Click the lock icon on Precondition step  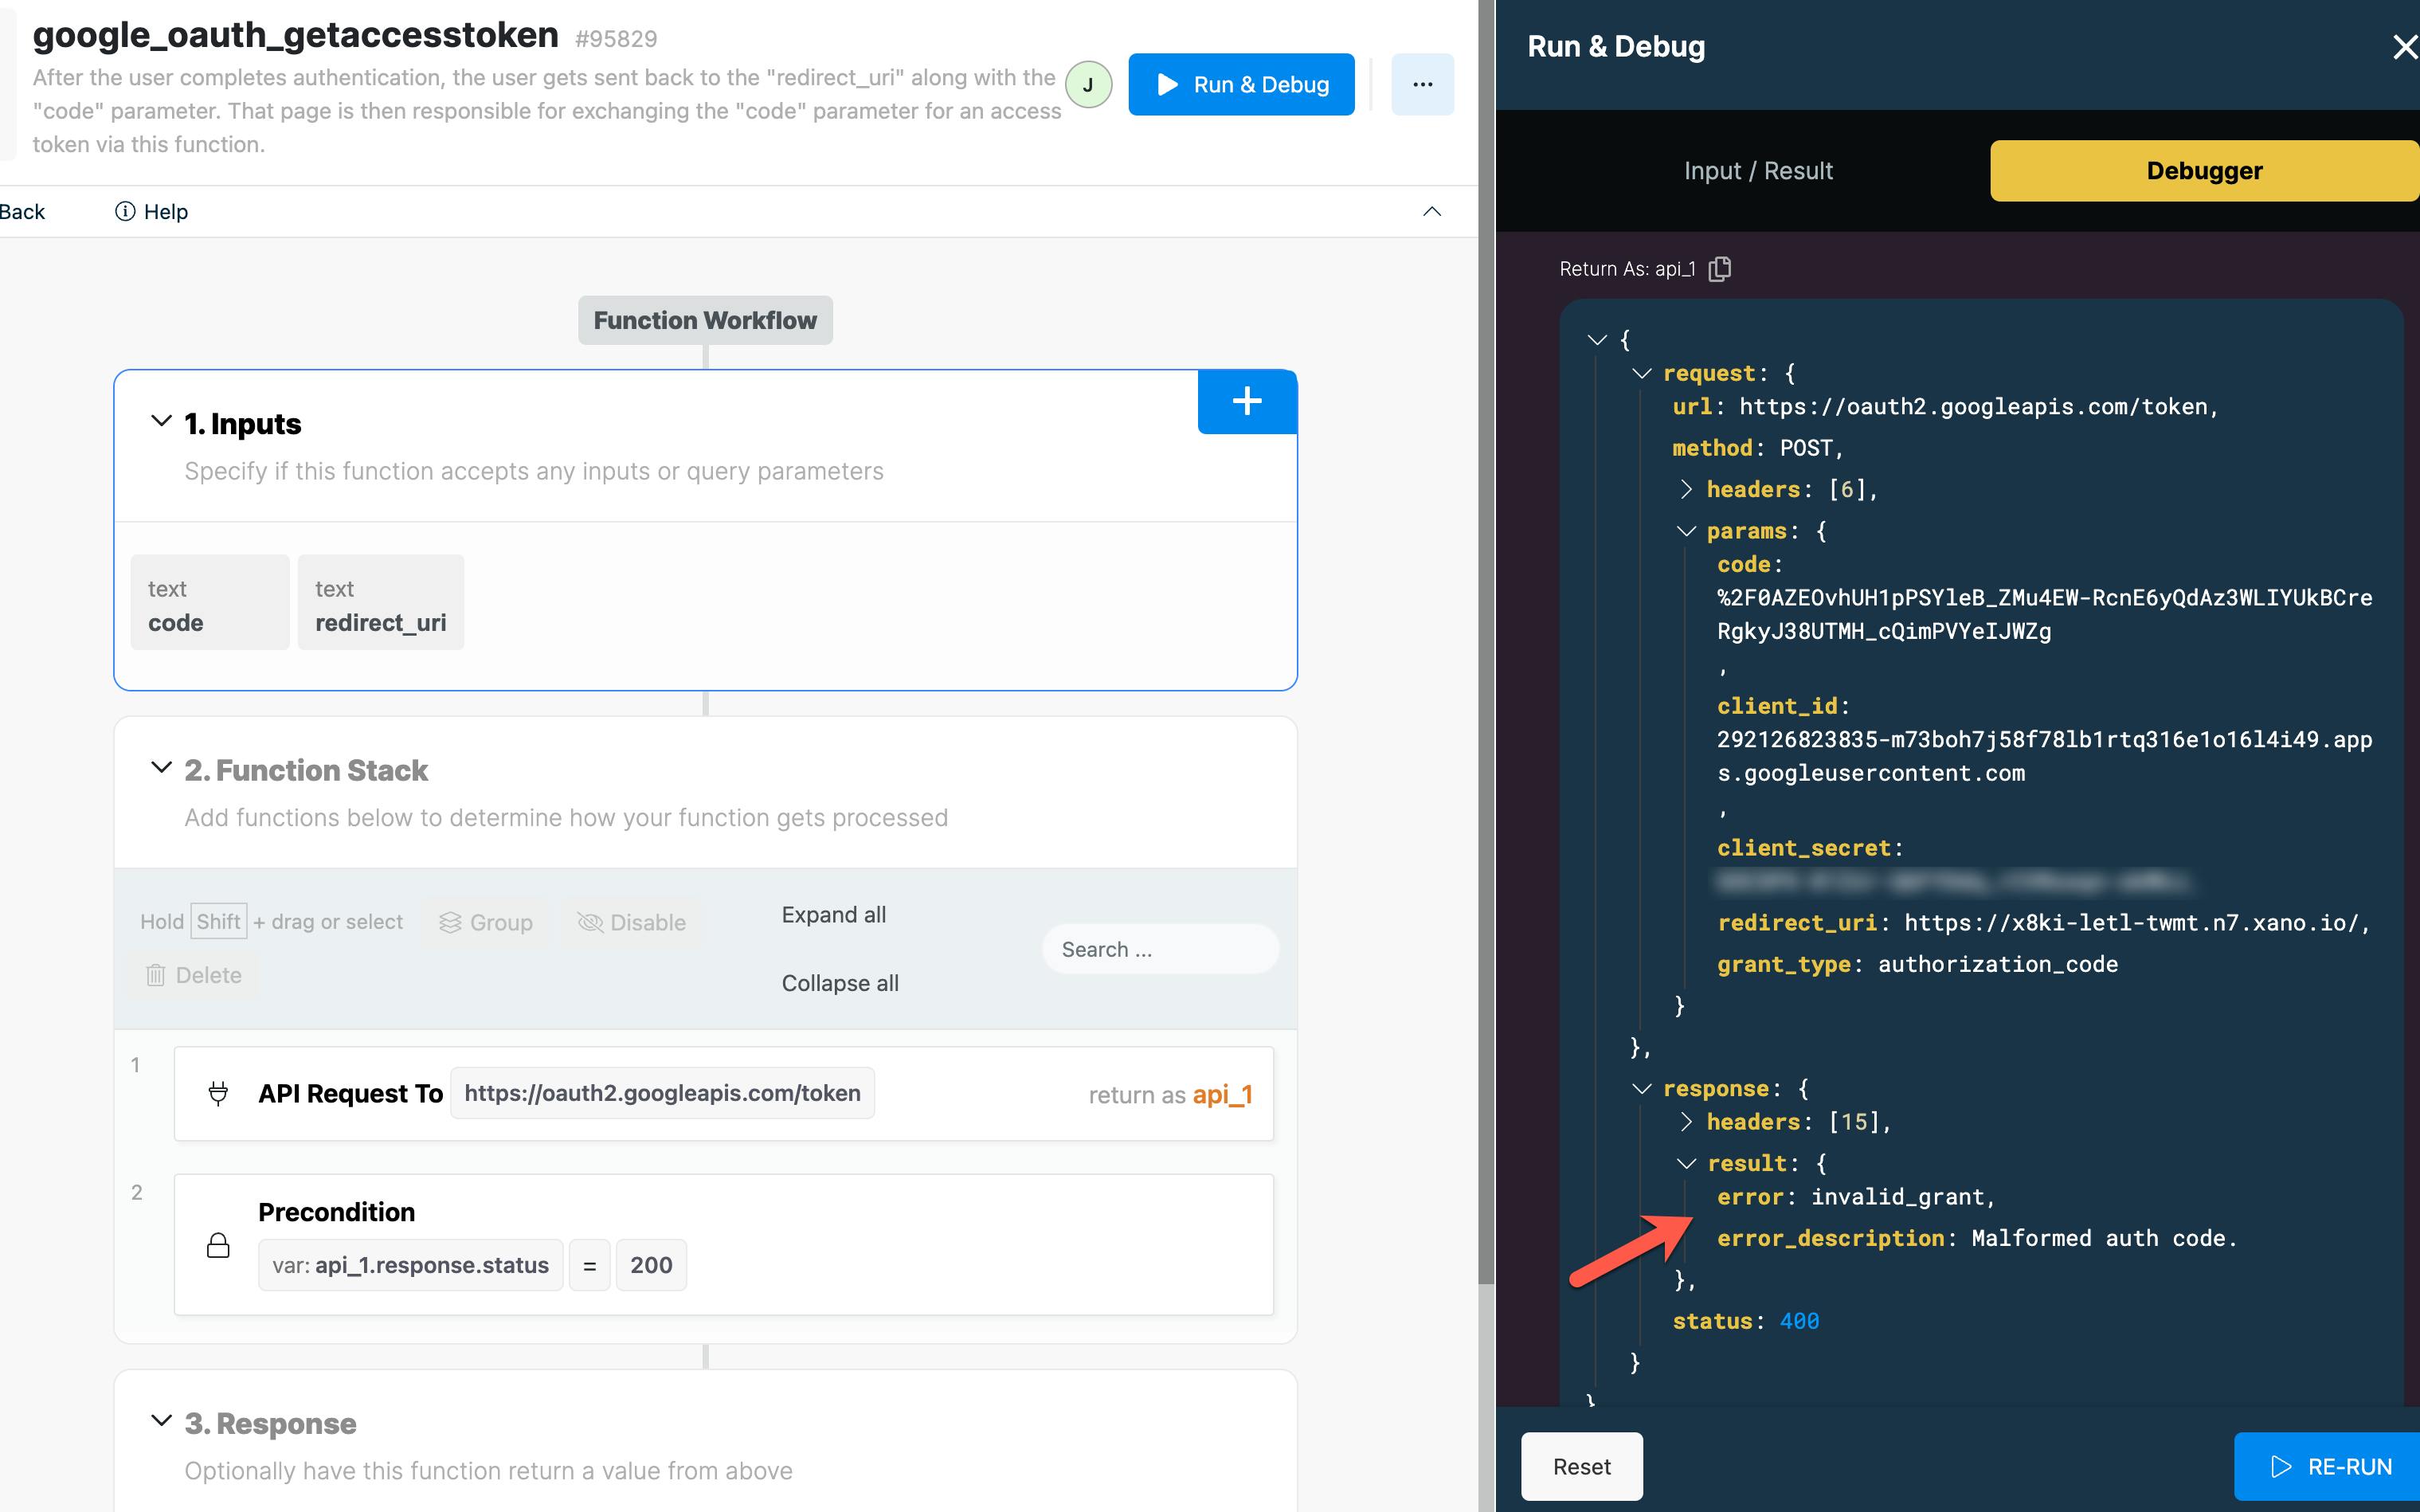click(218, 1245)
